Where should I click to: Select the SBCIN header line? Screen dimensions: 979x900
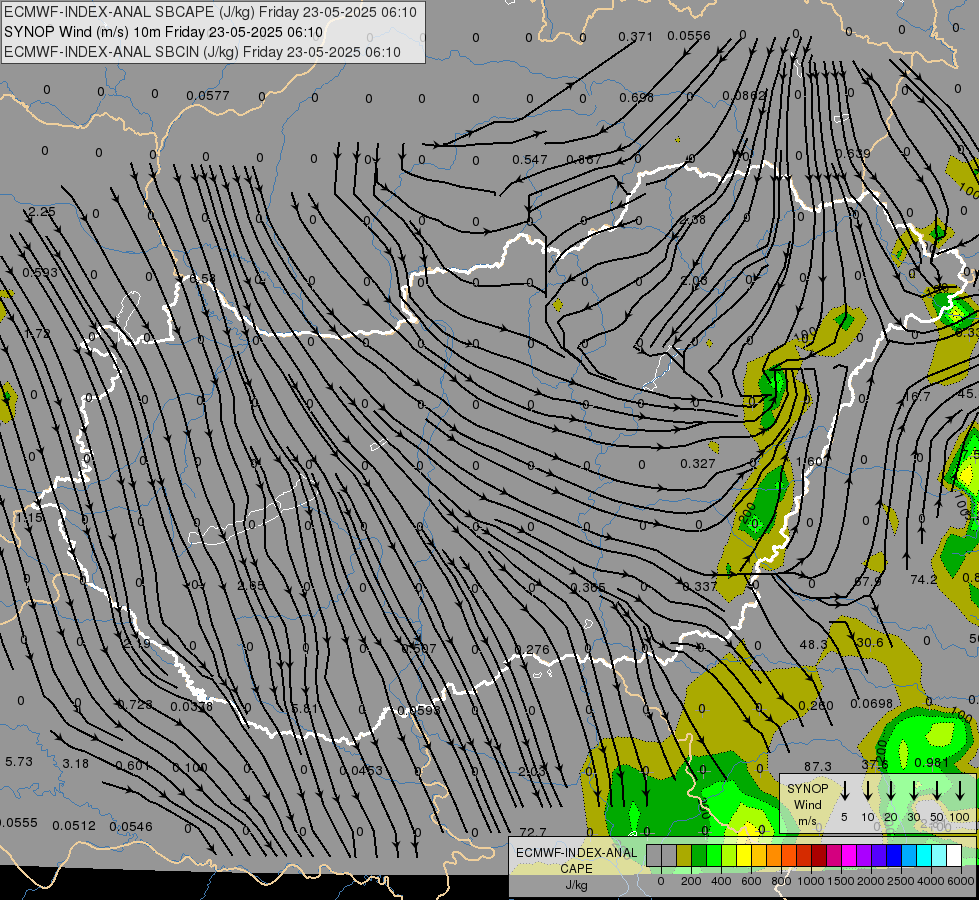coord(202,52)
